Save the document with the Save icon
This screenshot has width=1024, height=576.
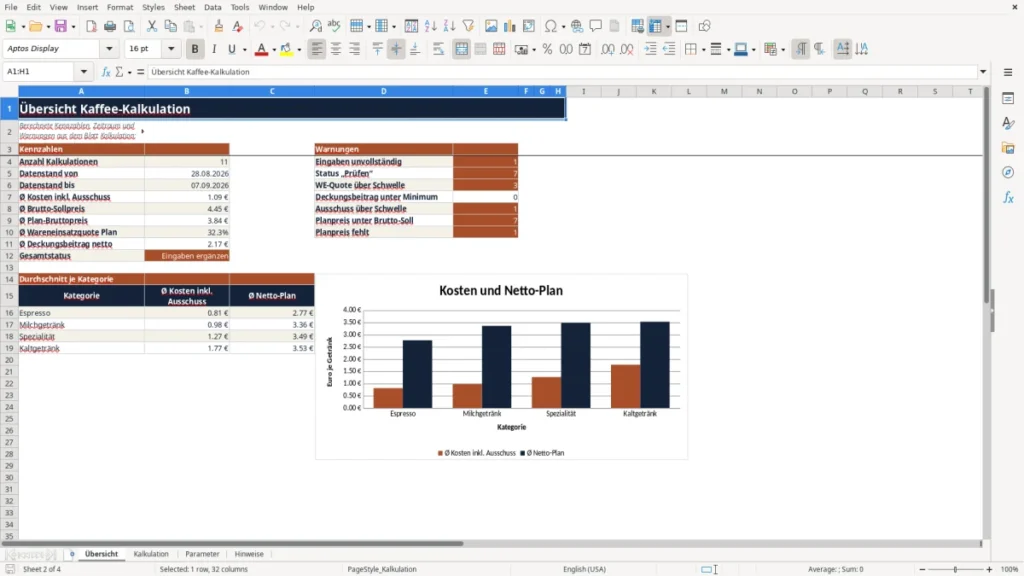(61, 26)
